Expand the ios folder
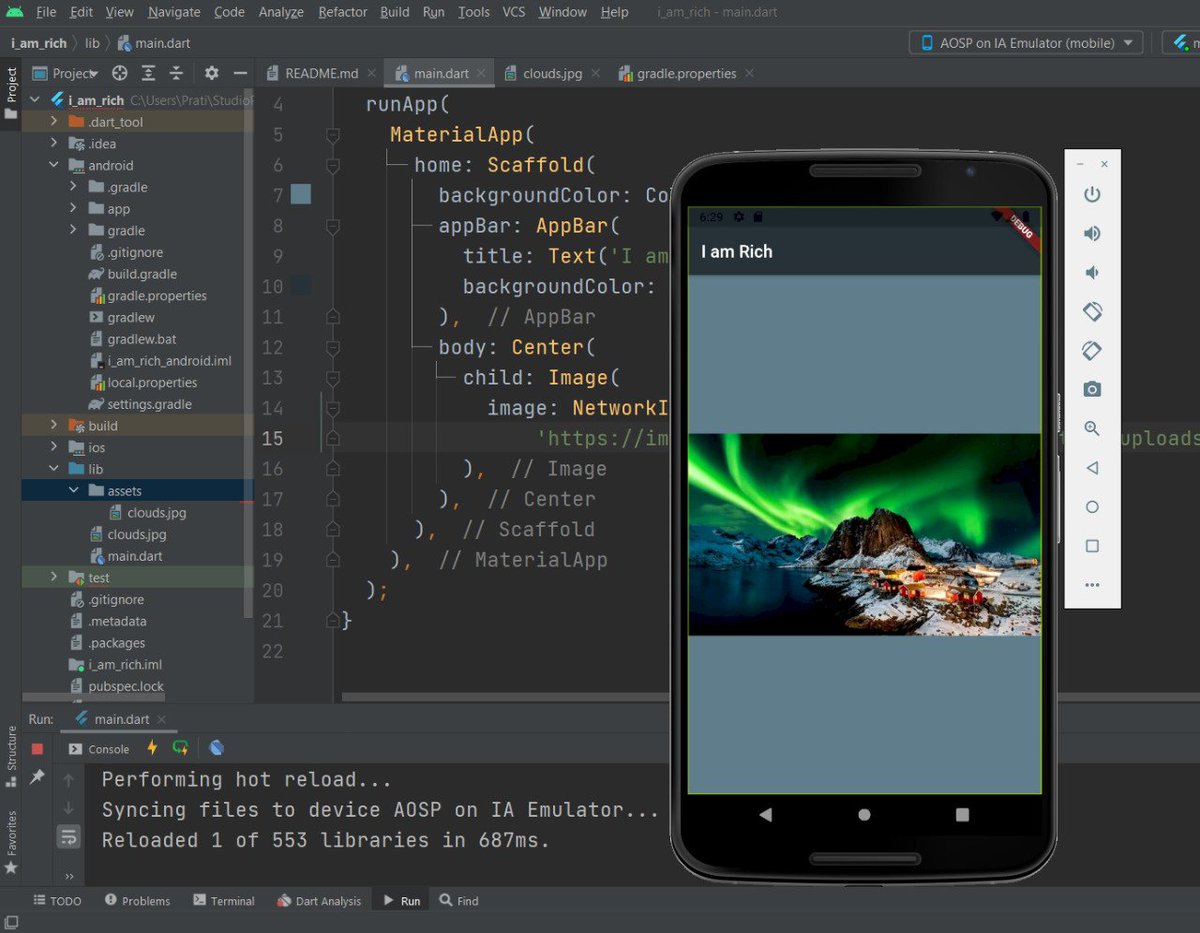The width and height of the screenshot is (1200, 933). point(55,448)
